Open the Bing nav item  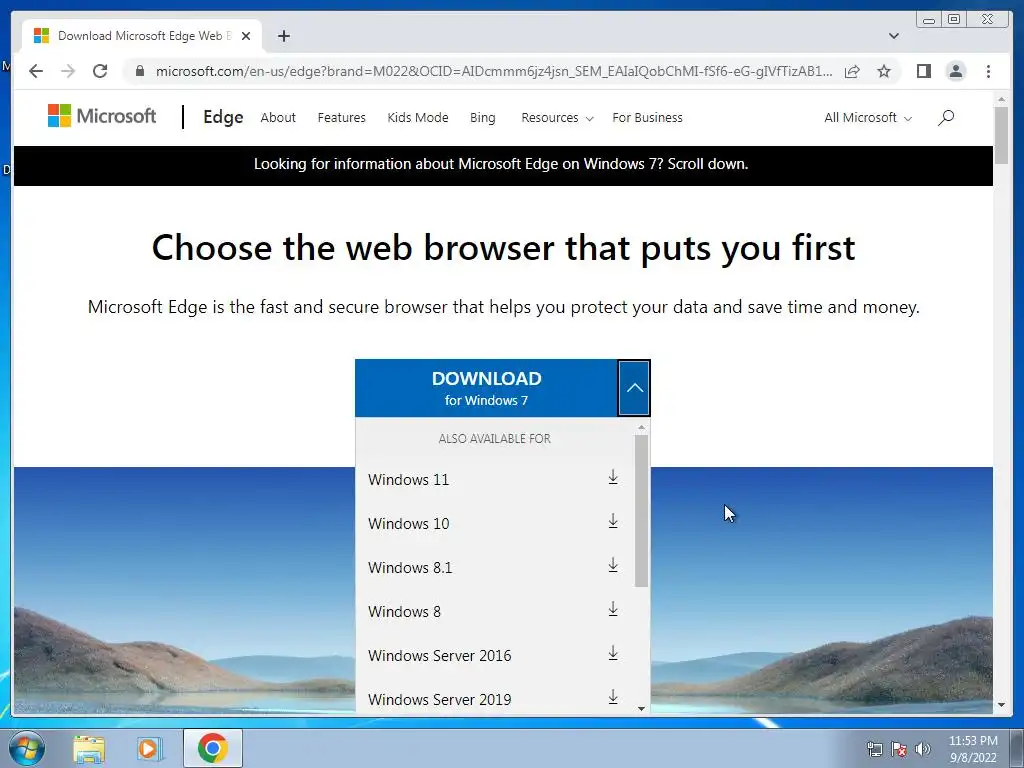[483, 118]
